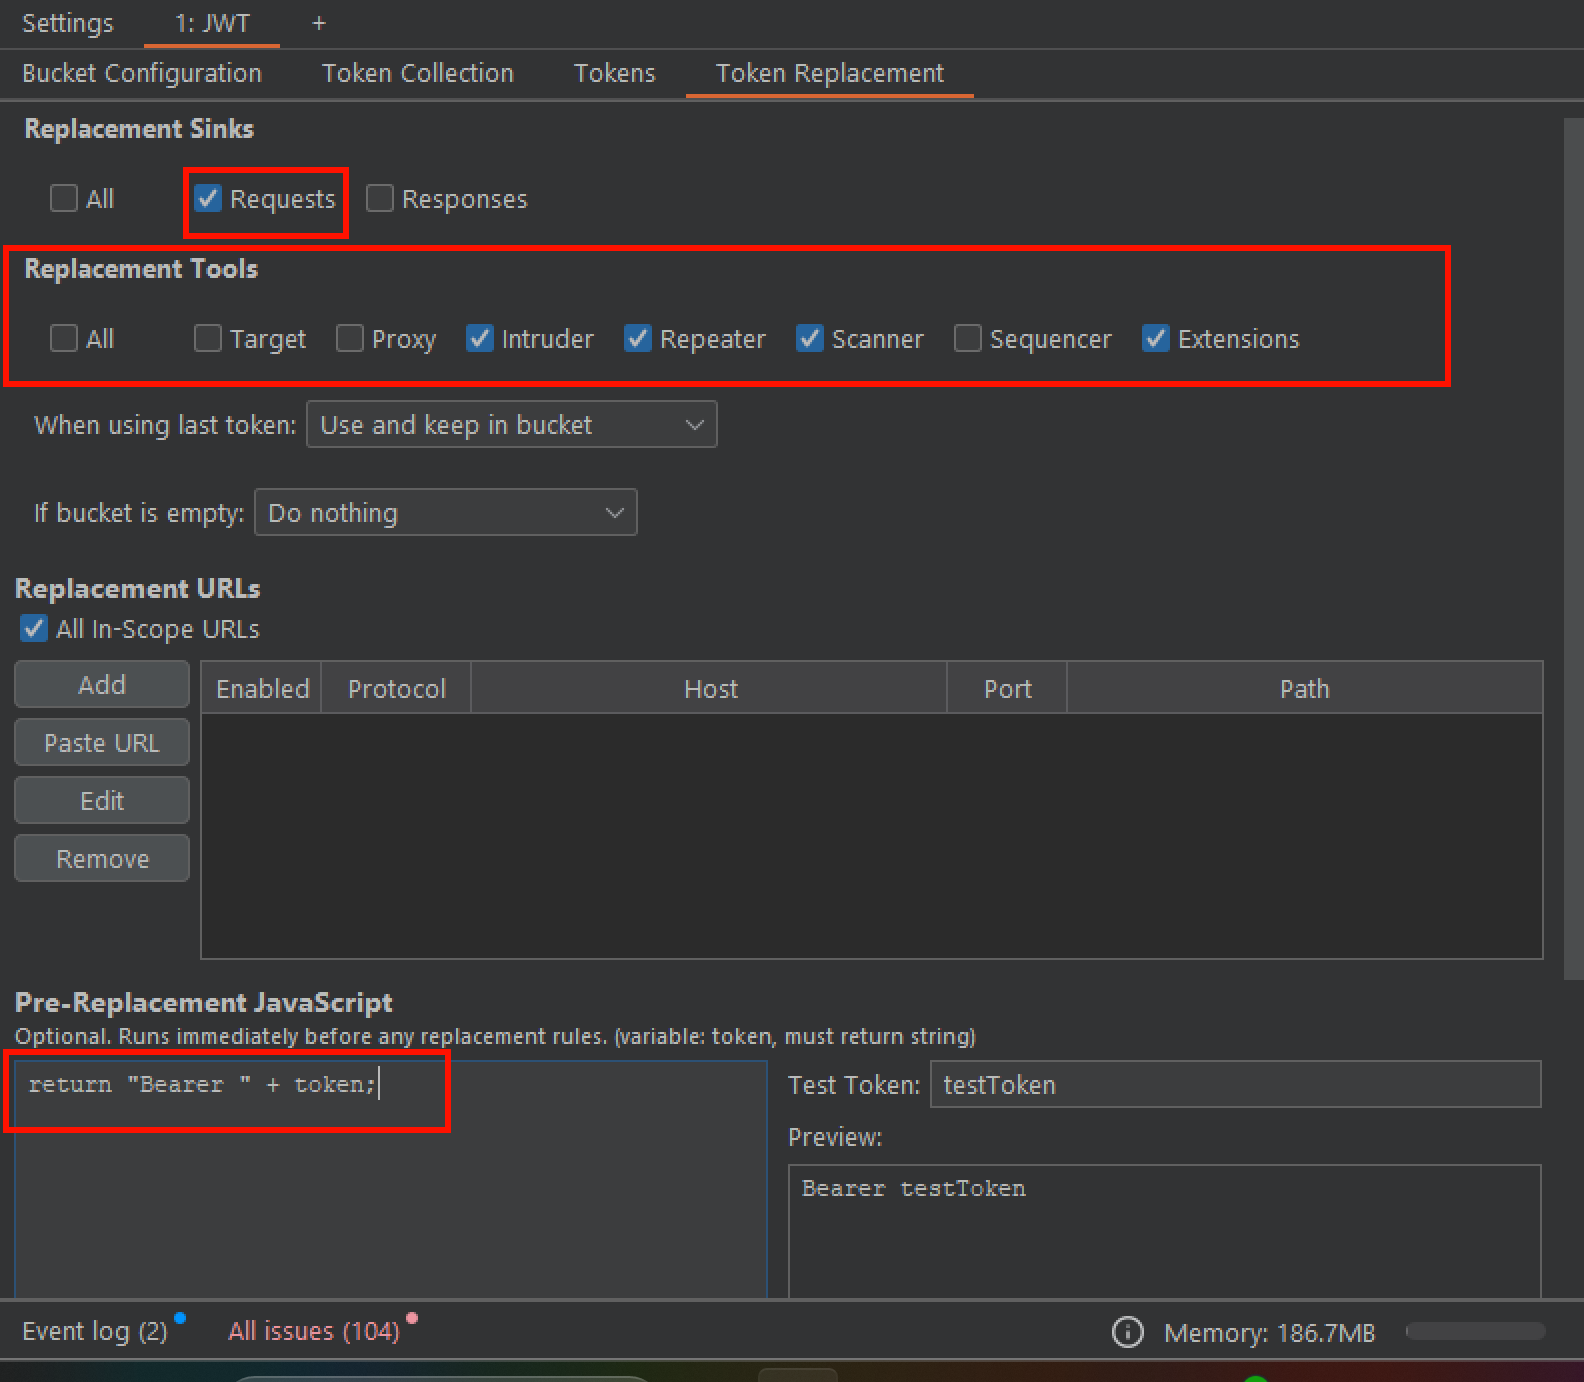Uncheck the Requests sink checkbox
This screenshot has height=1382, width=1584.
208,198
